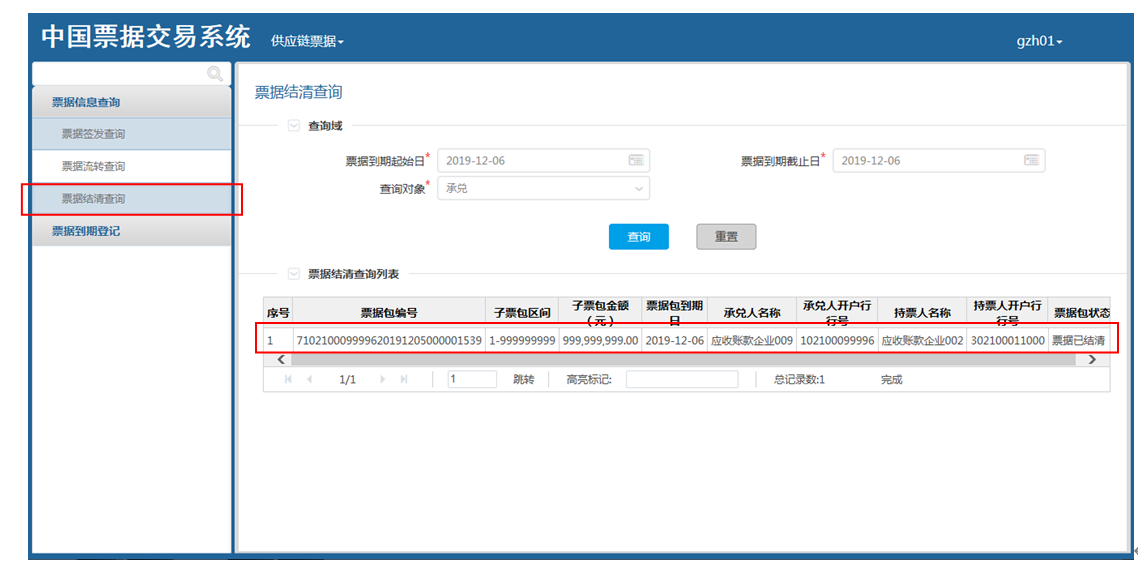This screenshot has height=566, width=1138.
Task: Open the gzh01 user menu
Action: [1039, 42]
